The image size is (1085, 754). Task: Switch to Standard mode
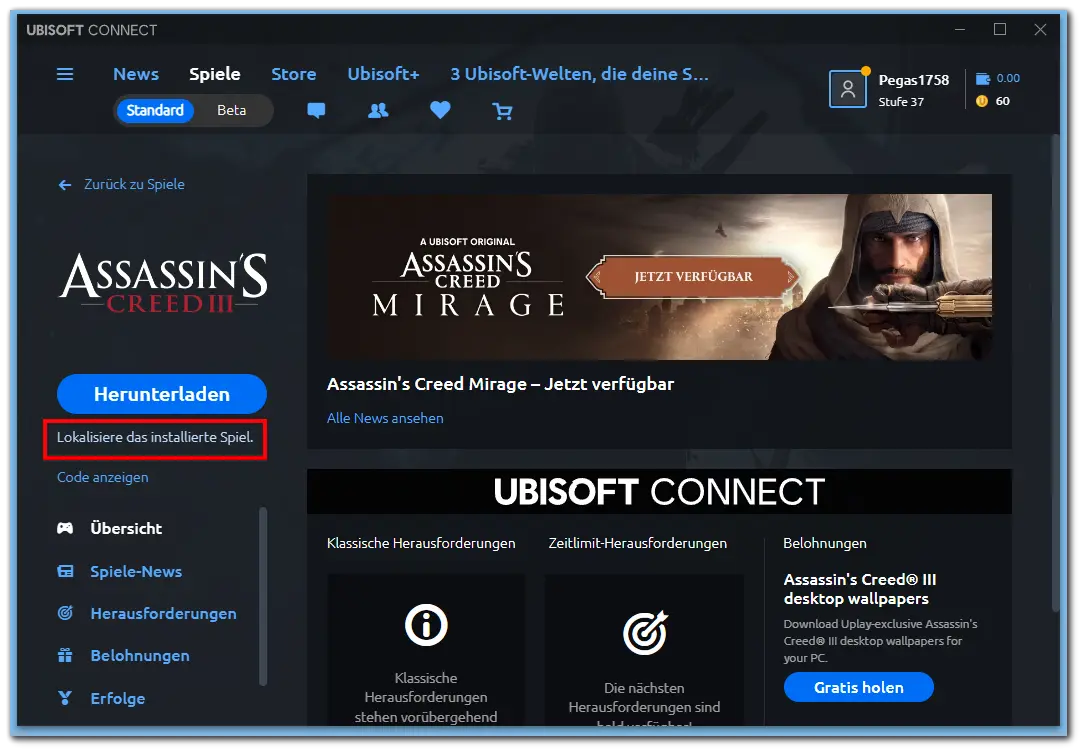point(155,111)
